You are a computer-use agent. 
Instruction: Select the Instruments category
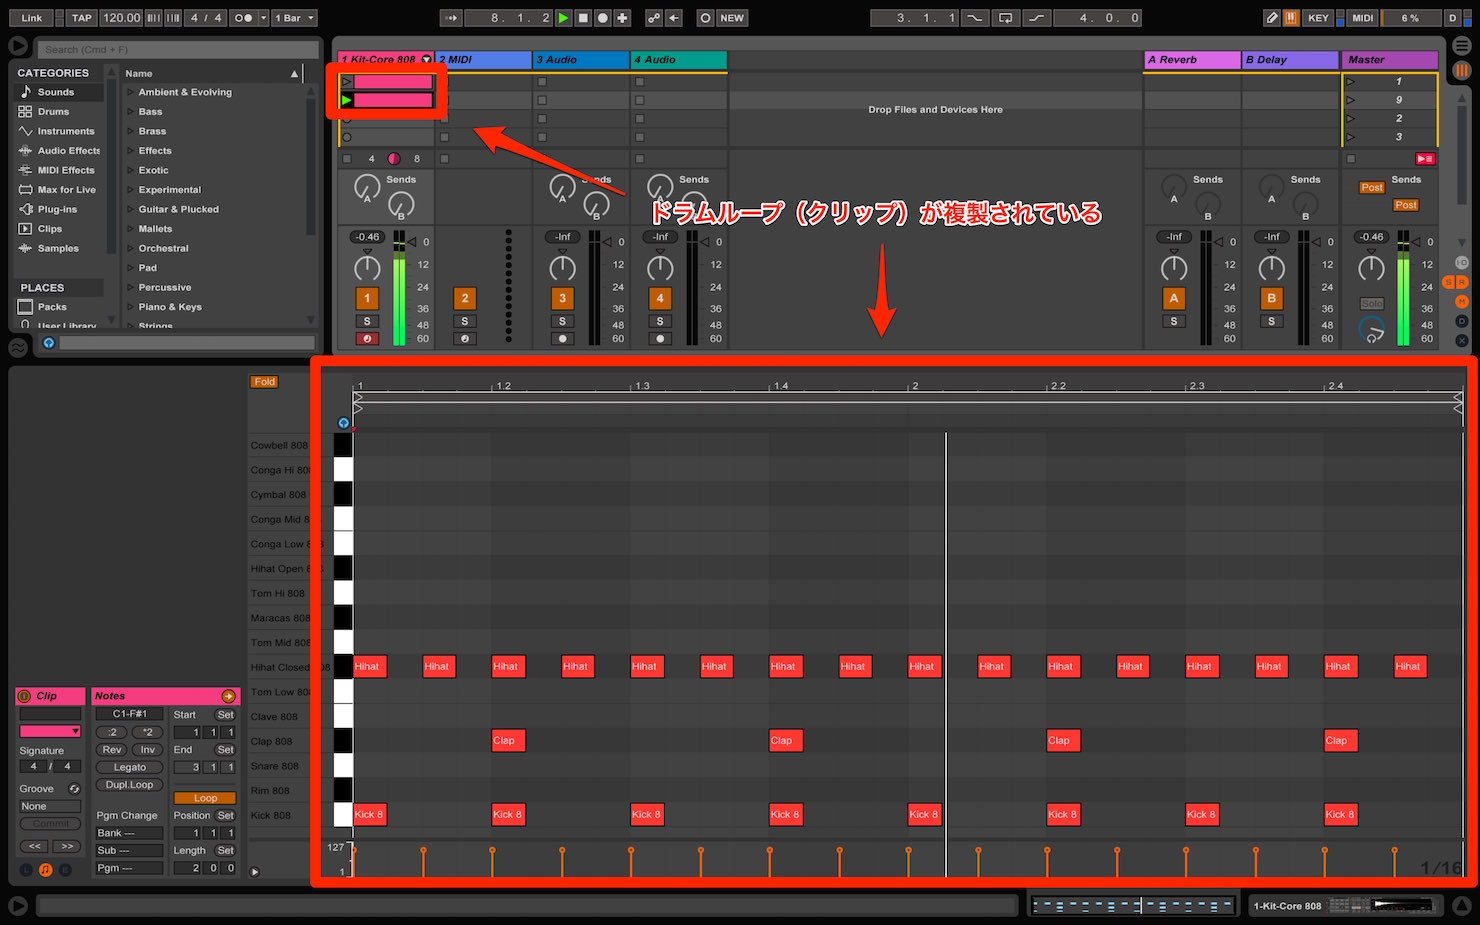point(59,131)
